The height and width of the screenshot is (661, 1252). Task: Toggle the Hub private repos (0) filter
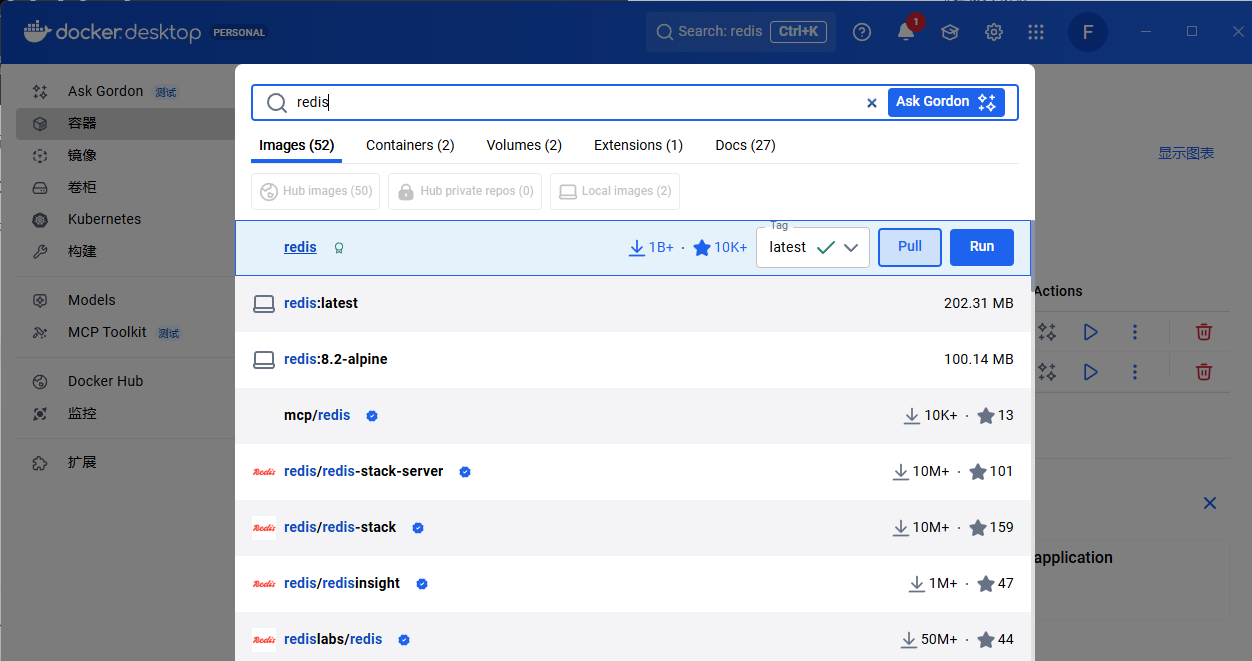465,191
